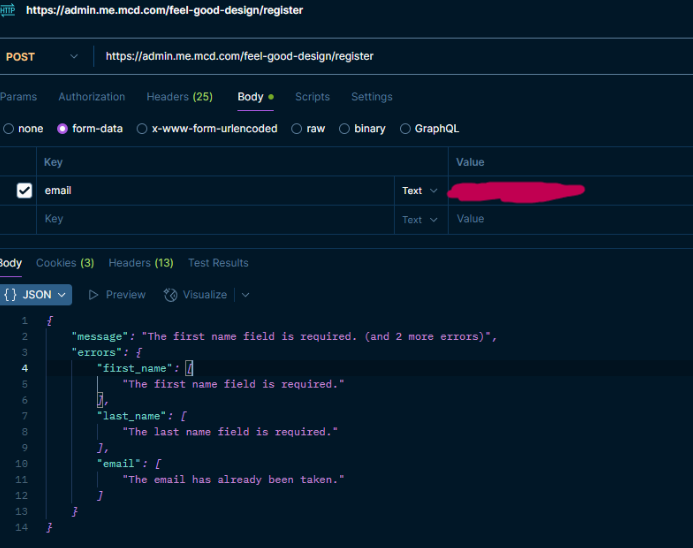The height and width of the screenshot is (548, 693).
Task: Click the HTTP request icon in title
Action: coord(8,10)
